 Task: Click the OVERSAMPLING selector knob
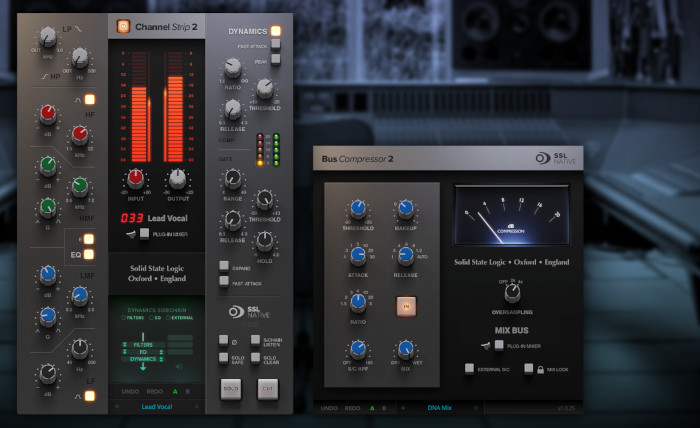[512, 292]
